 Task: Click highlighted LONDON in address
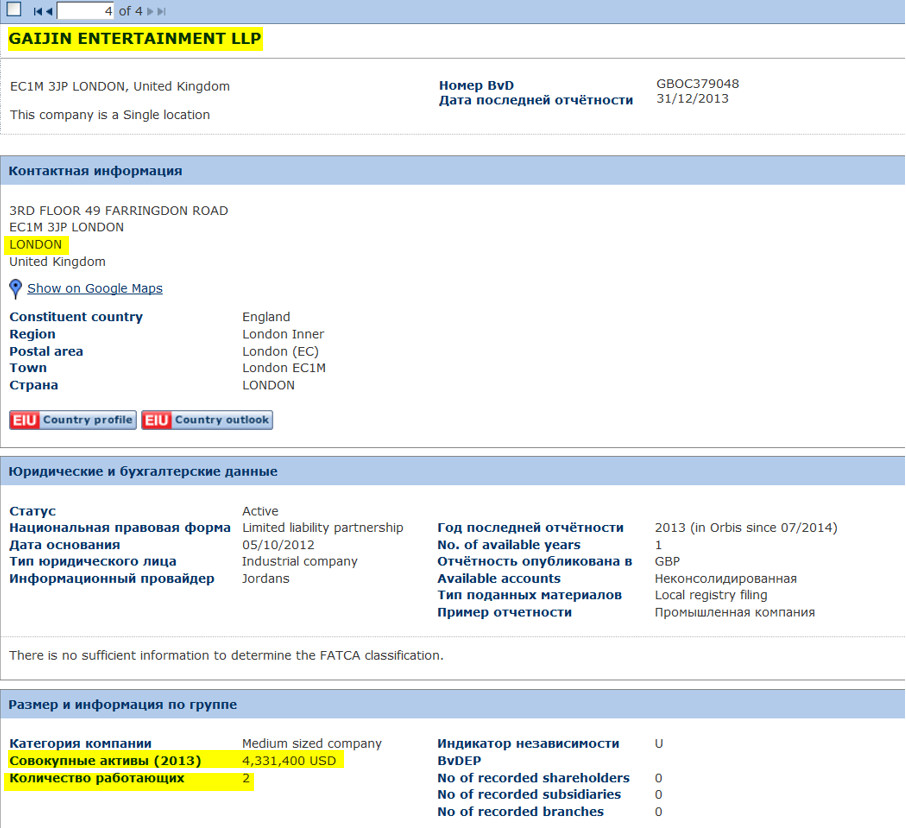[x=35, y=244]
